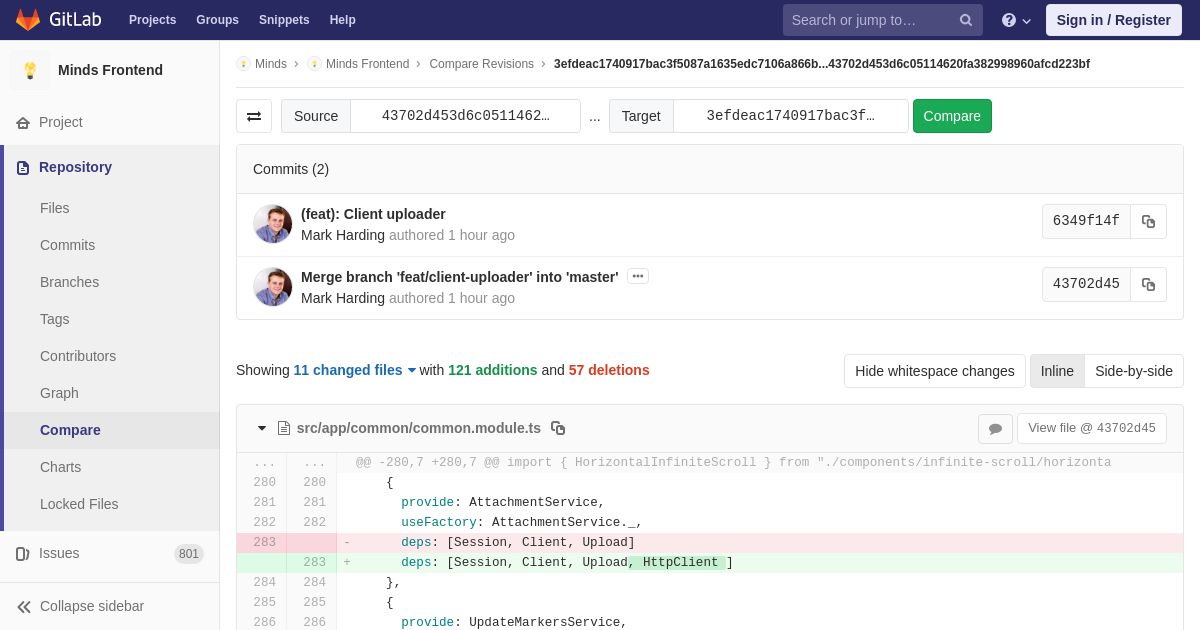The image size is (1200, 630).
Task: Copy commit SHA 6349f14f
Action: pos(1148,222)
